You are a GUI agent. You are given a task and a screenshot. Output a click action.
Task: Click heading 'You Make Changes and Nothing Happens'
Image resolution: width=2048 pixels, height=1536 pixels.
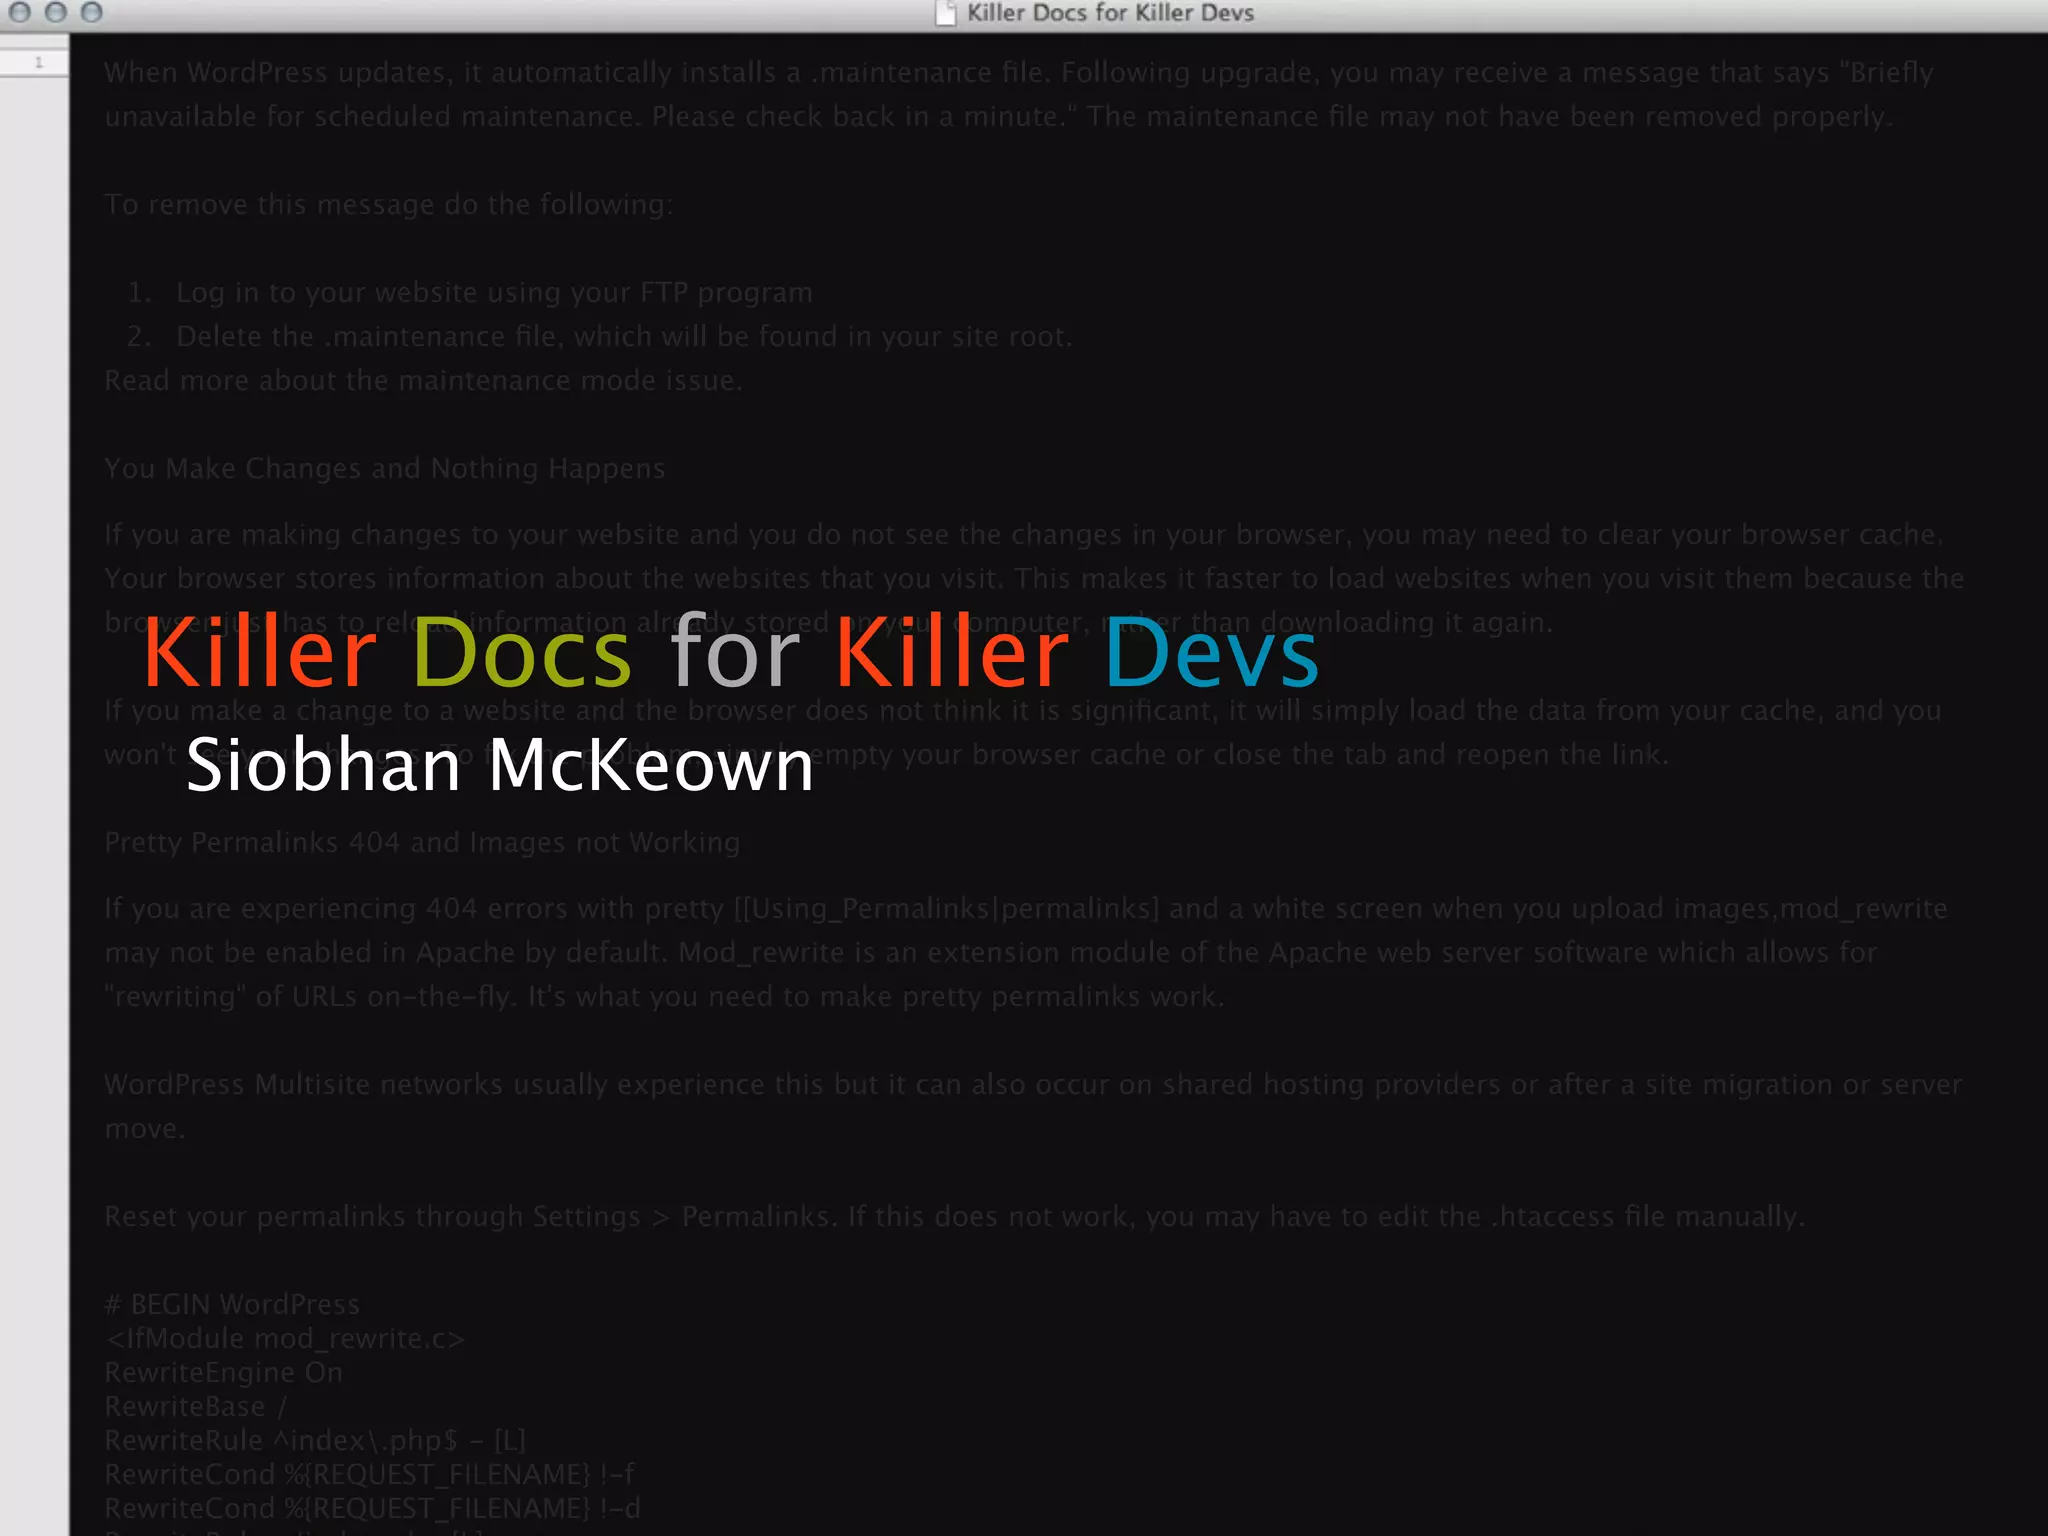[385, 469]
